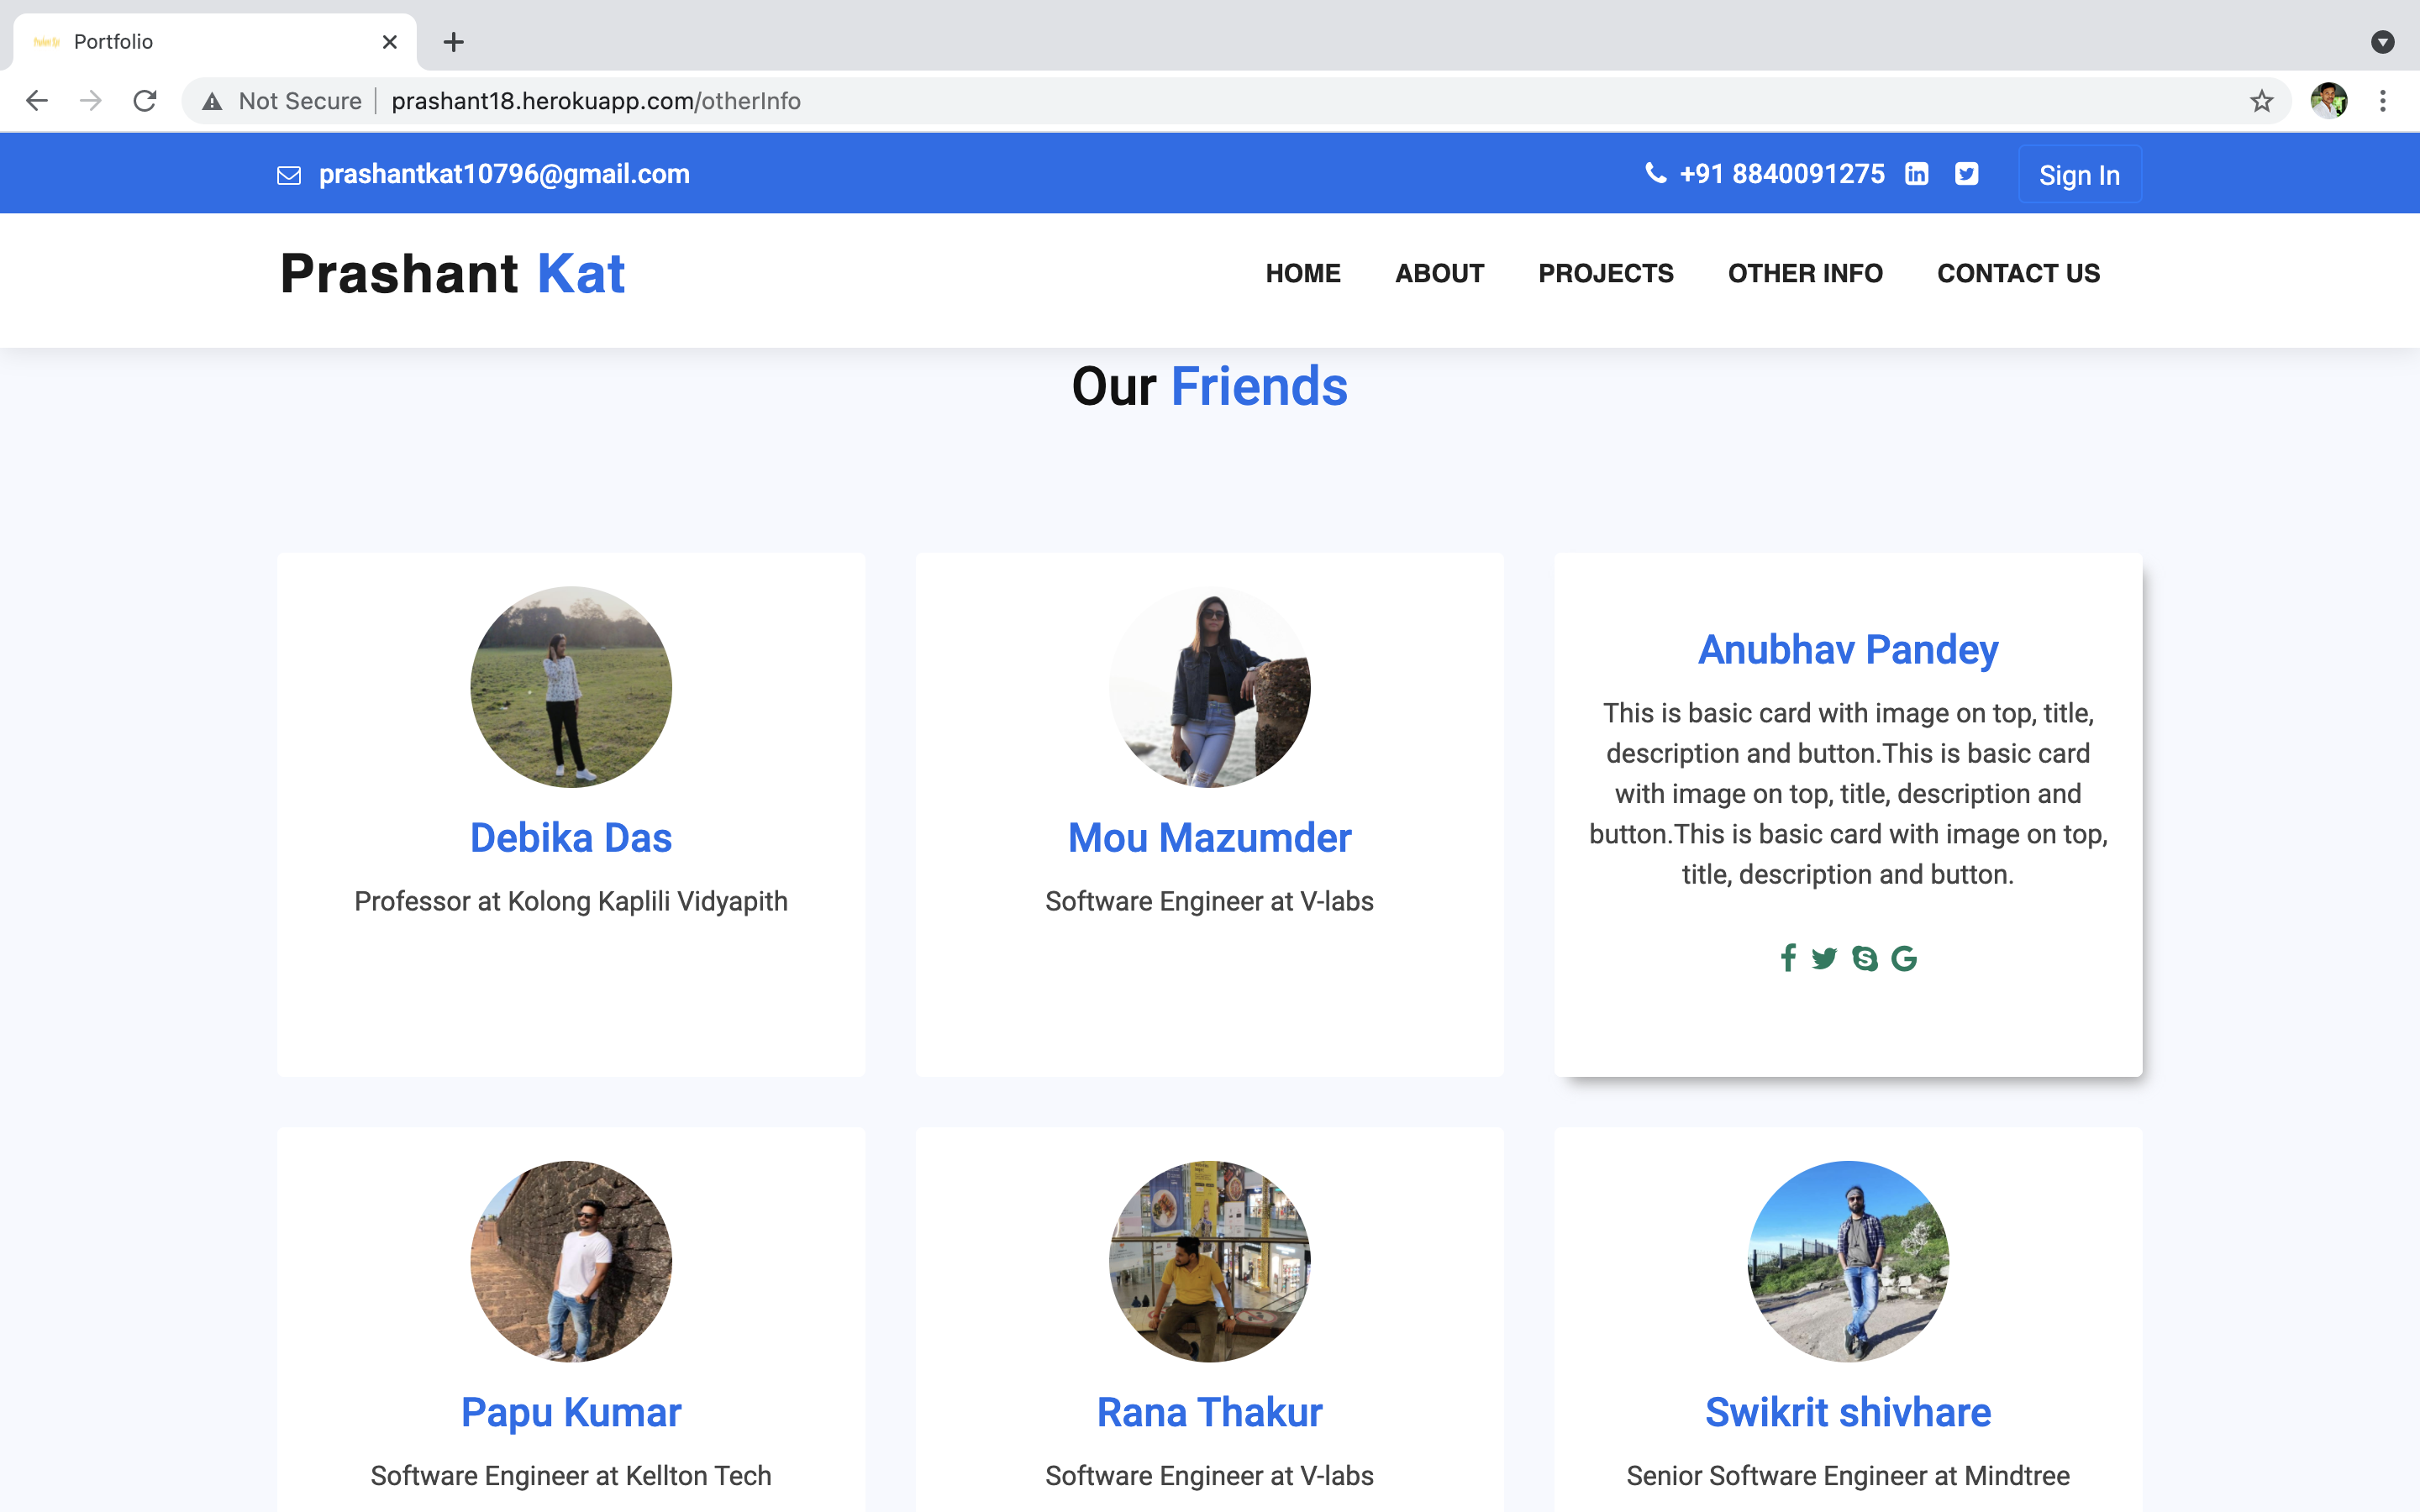The image size is (2420, 1512).
Task: Go forward in browser history
Action: [91, 101]
